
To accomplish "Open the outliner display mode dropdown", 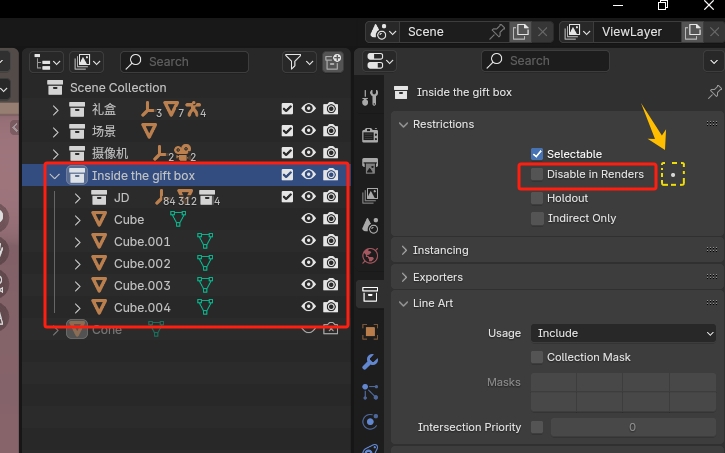I will click(86, 61).
